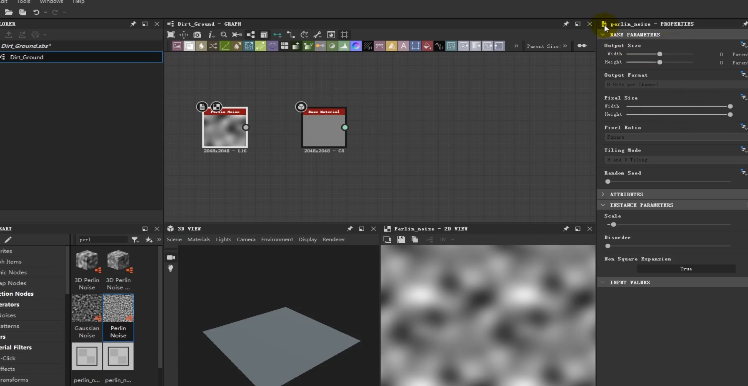
Task: Toggle Tiling Mode inheritance icon
Action: coord(743,149)
